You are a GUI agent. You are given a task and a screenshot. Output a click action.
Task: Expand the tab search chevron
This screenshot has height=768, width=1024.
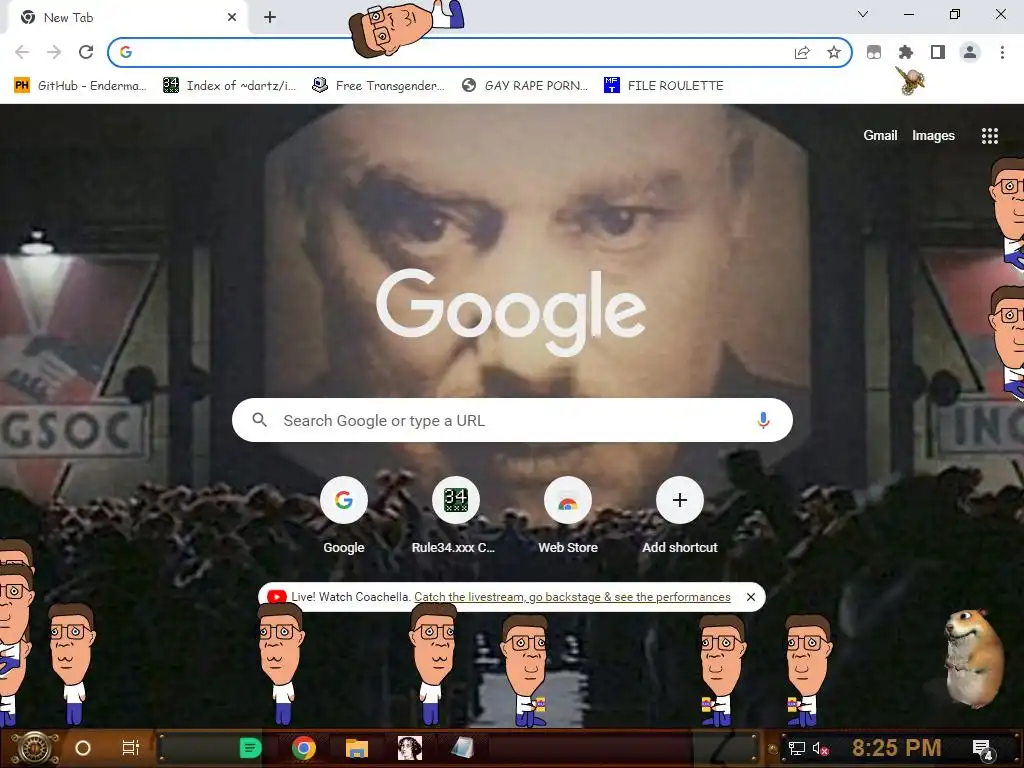(x=863, y=14)
